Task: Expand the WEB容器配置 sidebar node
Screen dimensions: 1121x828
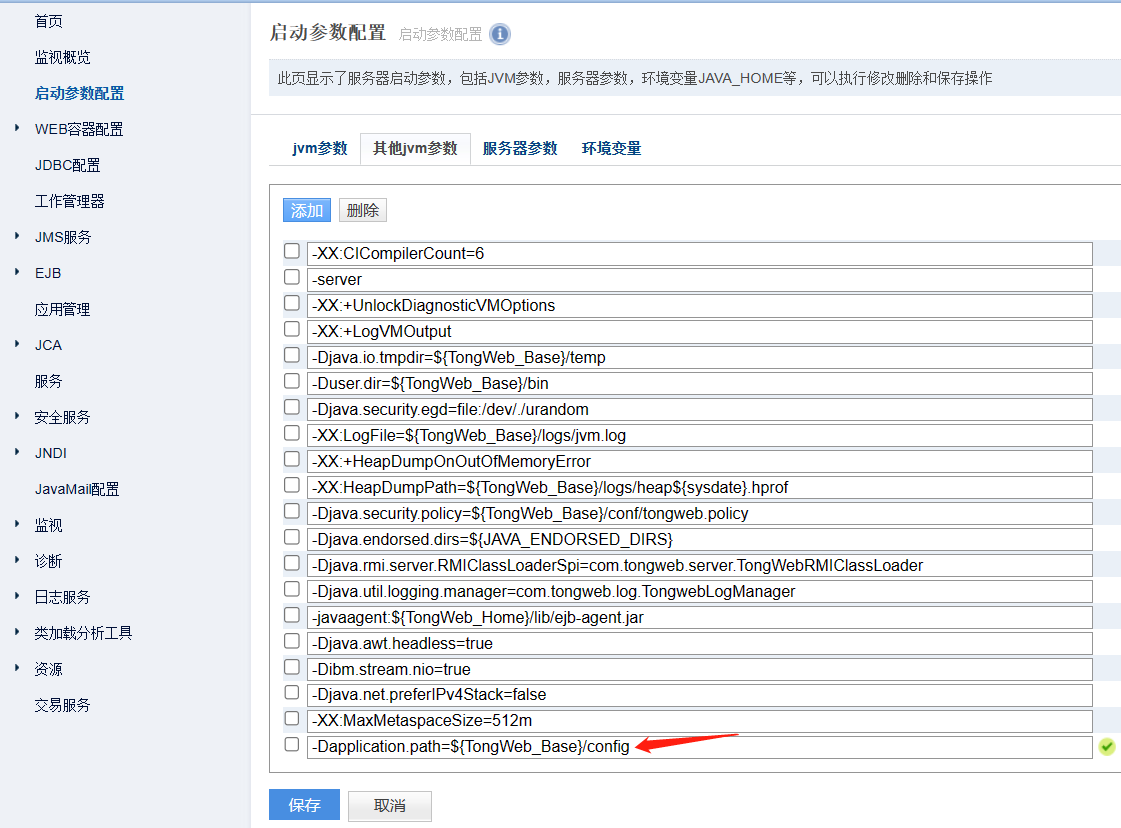Action: pos(18,129)
